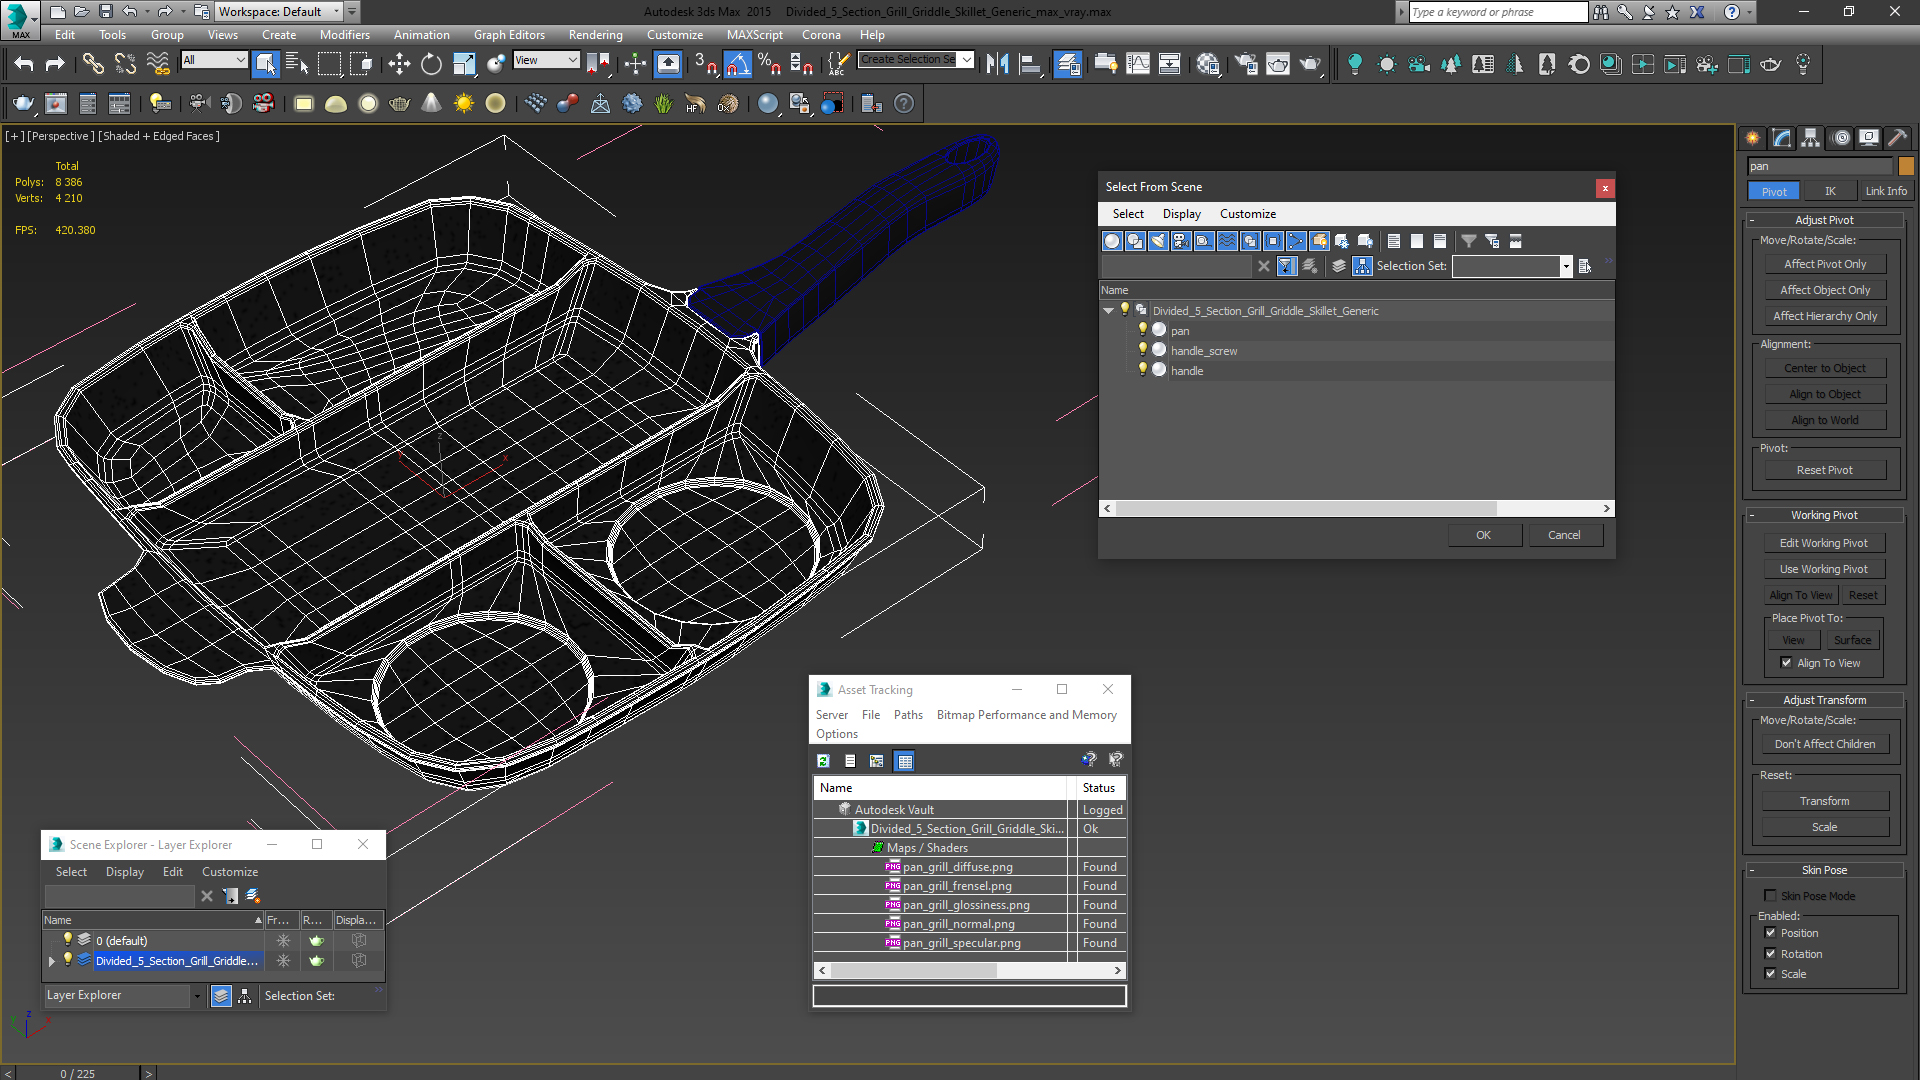
Task: Open Display menu in Select From Scene
Action: 1181,214
